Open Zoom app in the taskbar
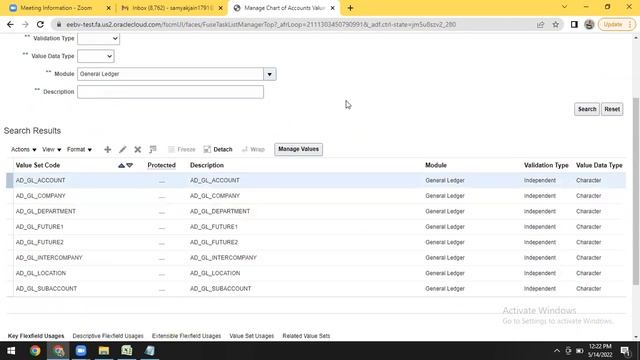The height and width of the screenshot is (360, 640). [81, 351]
